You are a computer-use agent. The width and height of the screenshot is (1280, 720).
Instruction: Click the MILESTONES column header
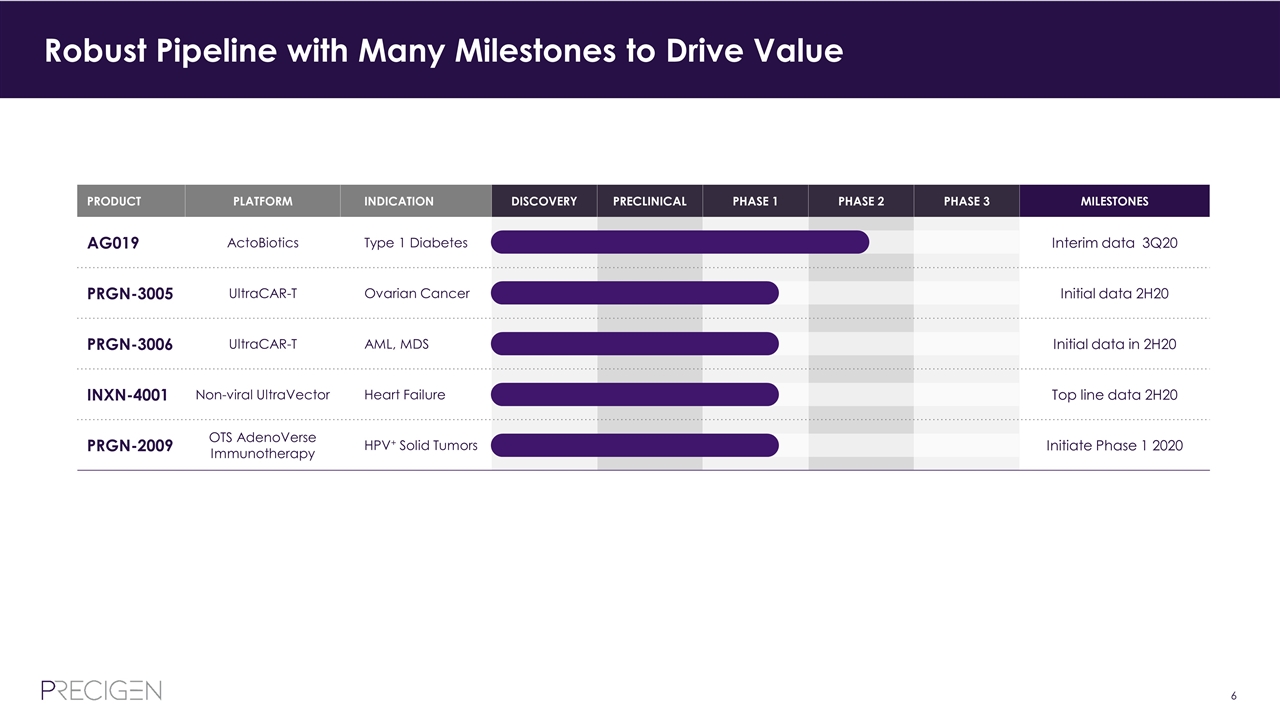click(1115, 201)
